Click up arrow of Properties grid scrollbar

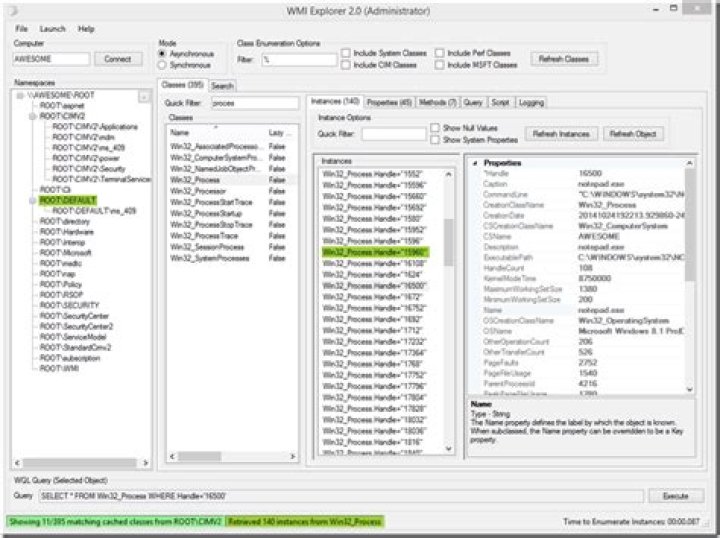689,163
